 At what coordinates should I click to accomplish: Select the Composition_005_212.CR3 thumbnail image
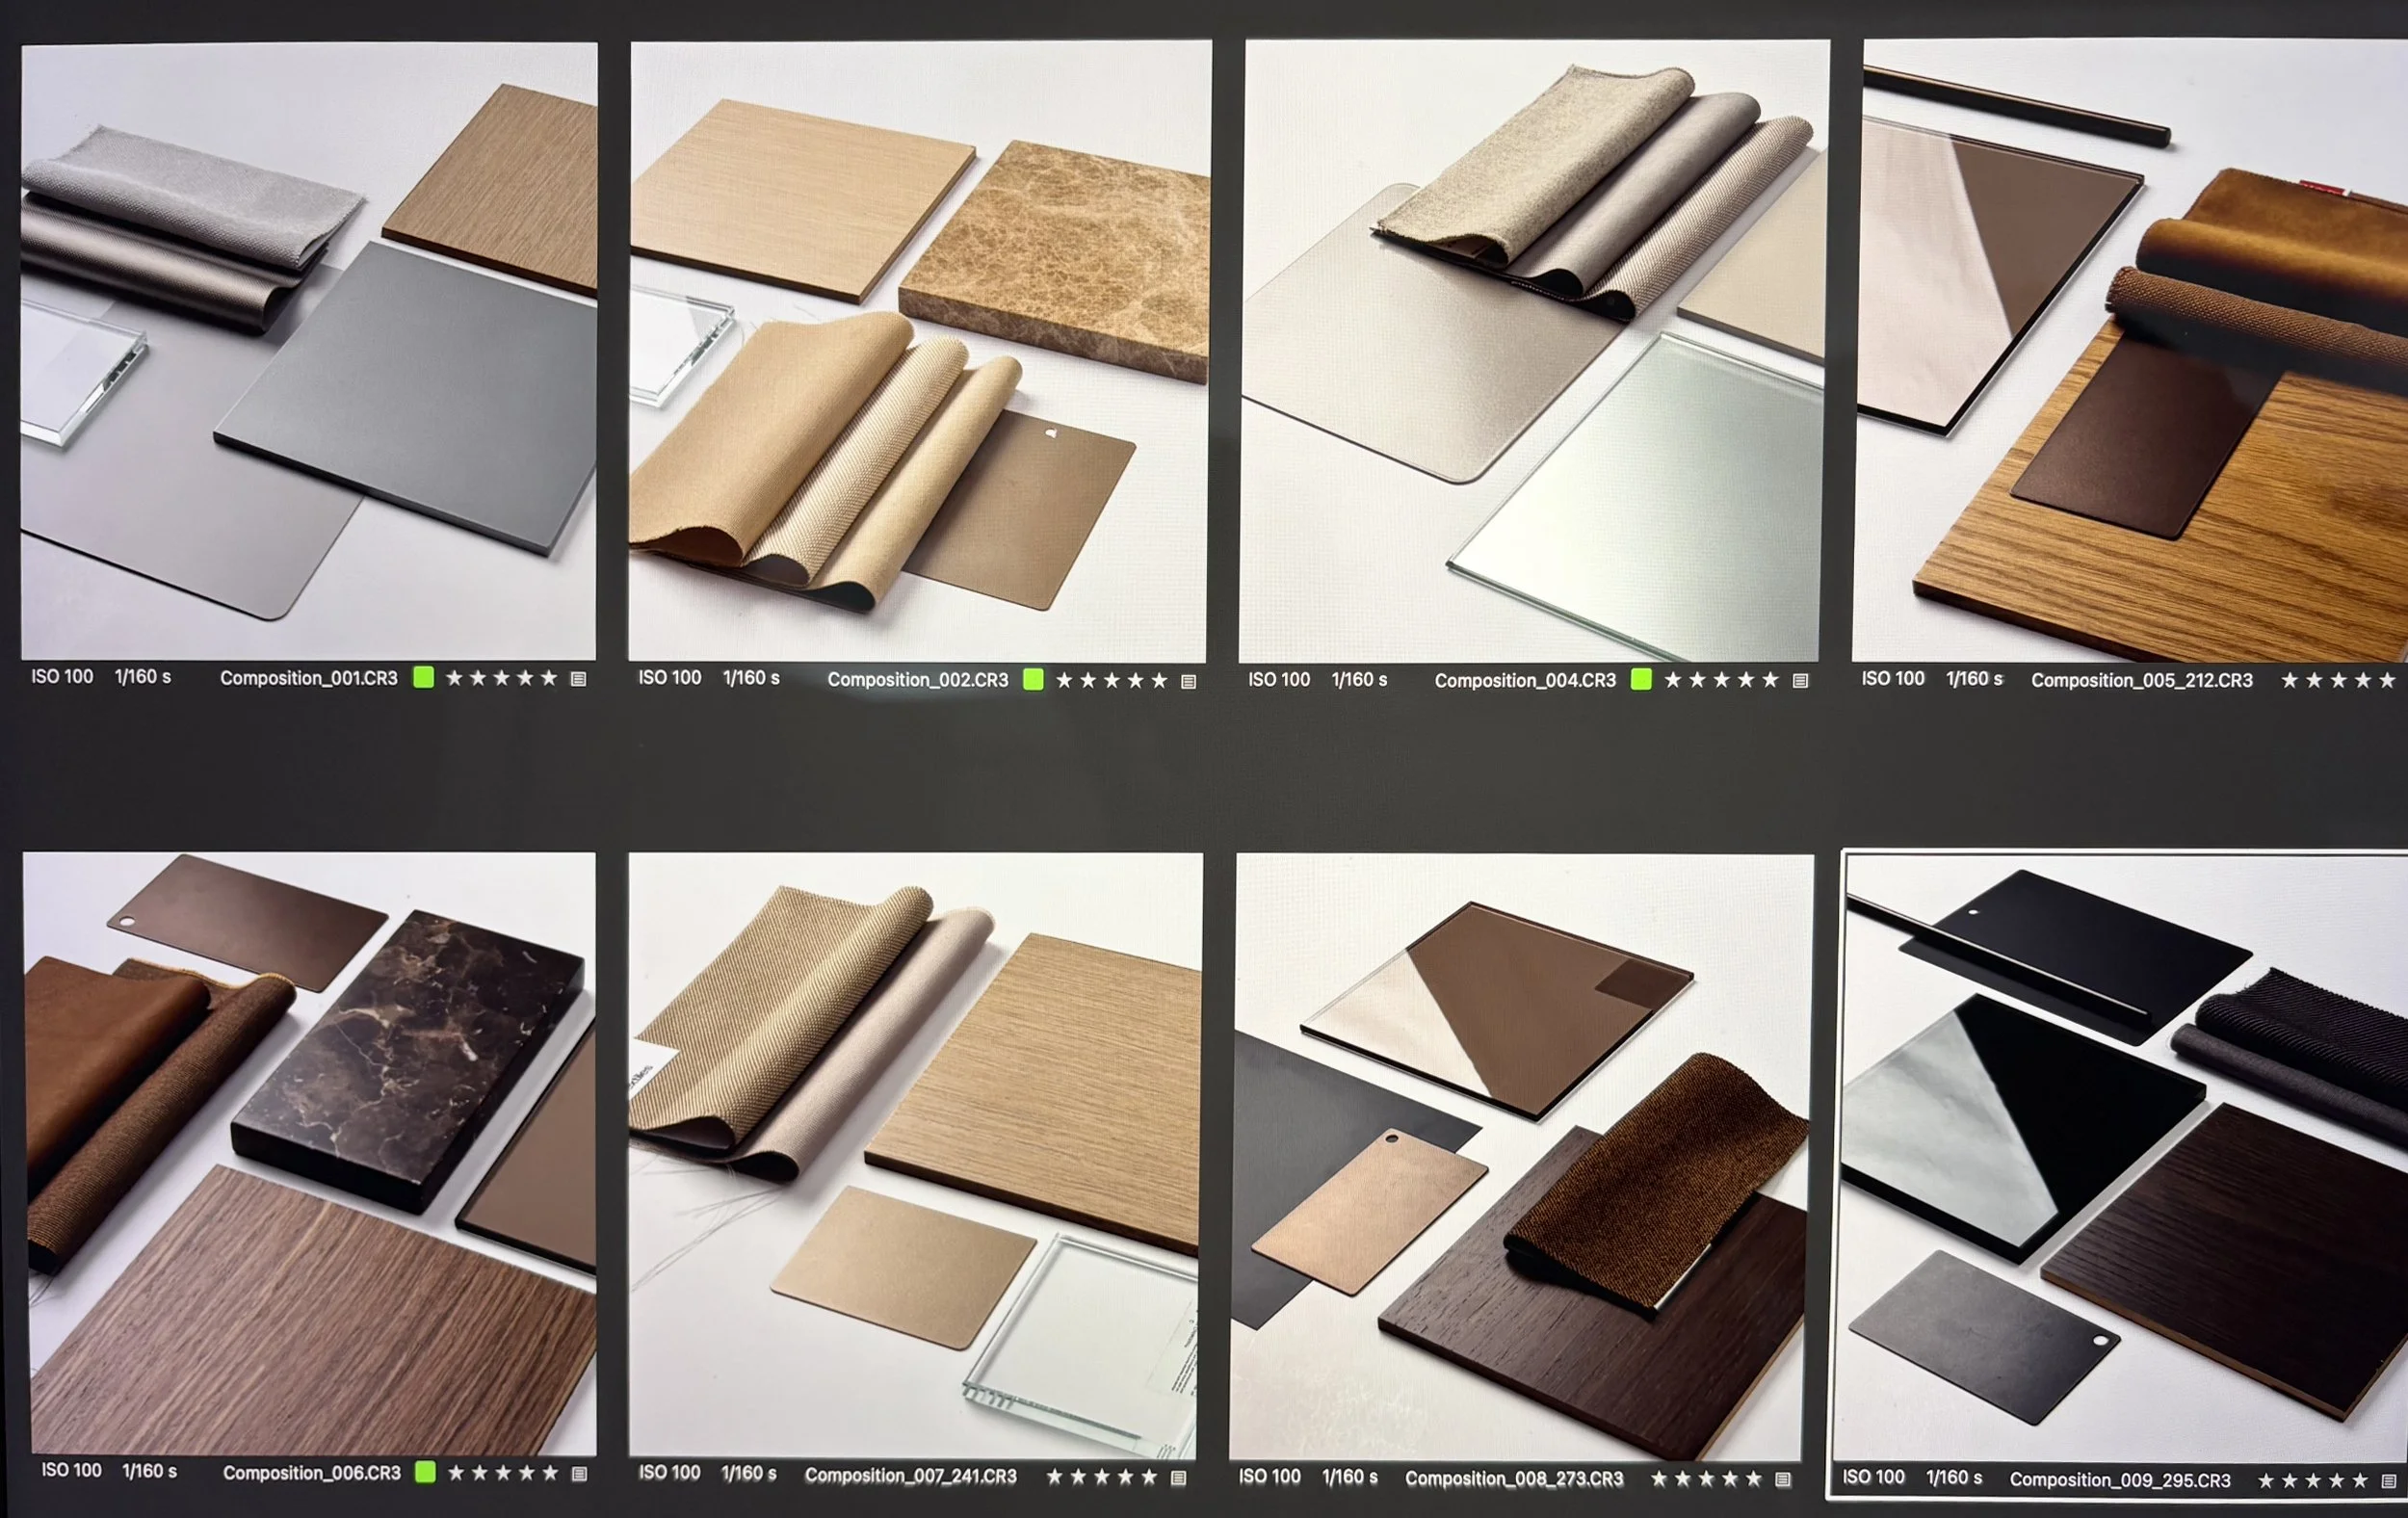click(x=2130, y=350)
